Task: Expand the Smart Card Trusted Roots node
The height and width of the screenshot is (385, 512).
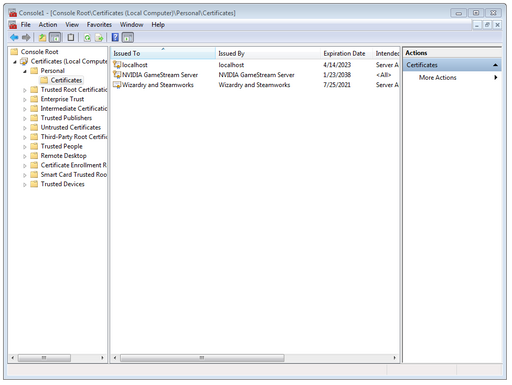Action: [x=25, y=175]
